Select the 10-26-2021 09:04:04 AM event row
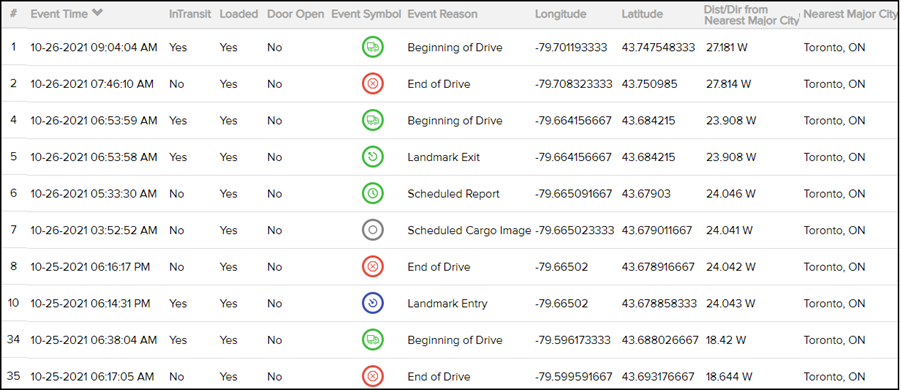Screen dimensions: 901x390 click(450, 47)
